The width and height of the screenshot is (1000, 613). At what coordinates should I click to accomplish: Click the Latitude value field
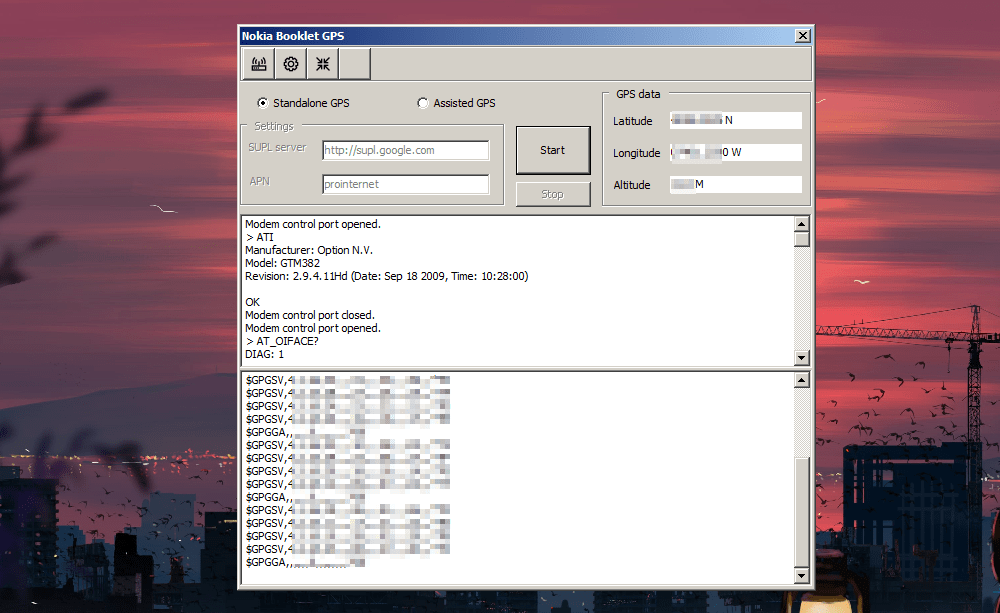(735, 121)
